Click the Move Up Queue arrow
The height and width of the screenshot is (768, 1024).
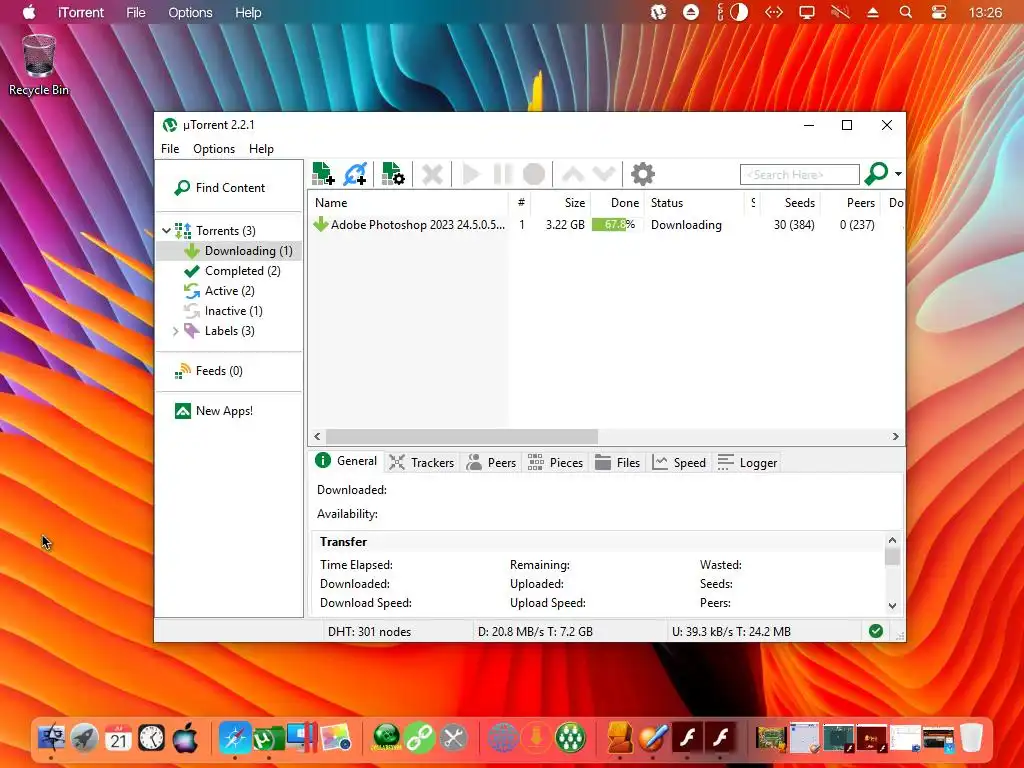point(573,174)
